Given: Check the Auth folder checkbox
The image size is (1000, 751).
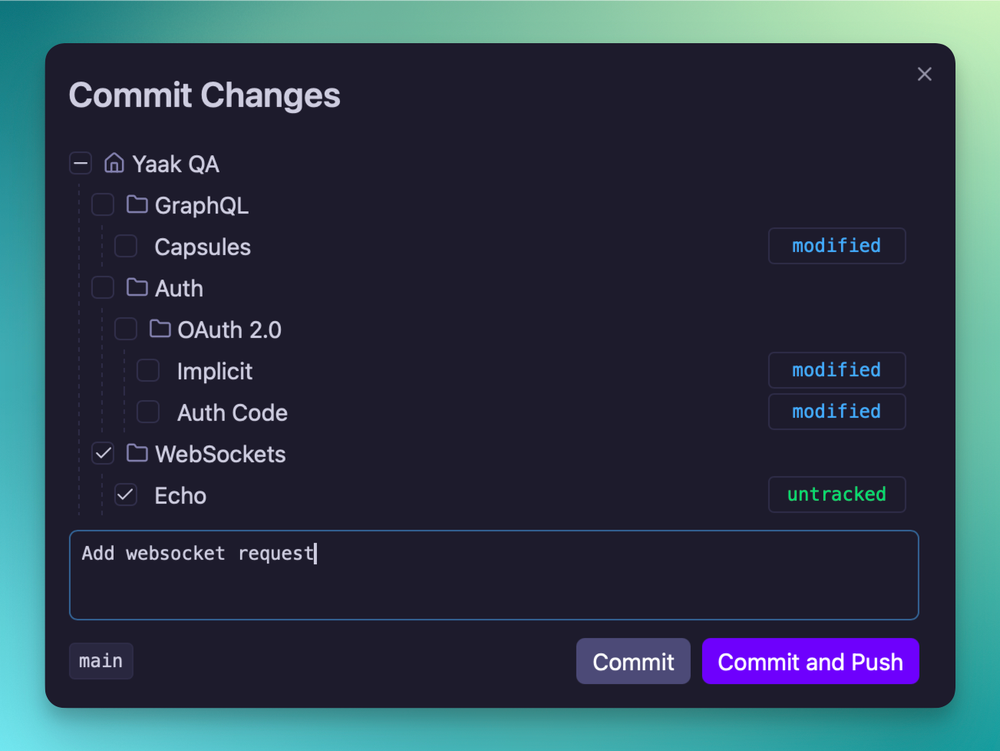Looking at the screenshot, I should [x=103, y=288].
